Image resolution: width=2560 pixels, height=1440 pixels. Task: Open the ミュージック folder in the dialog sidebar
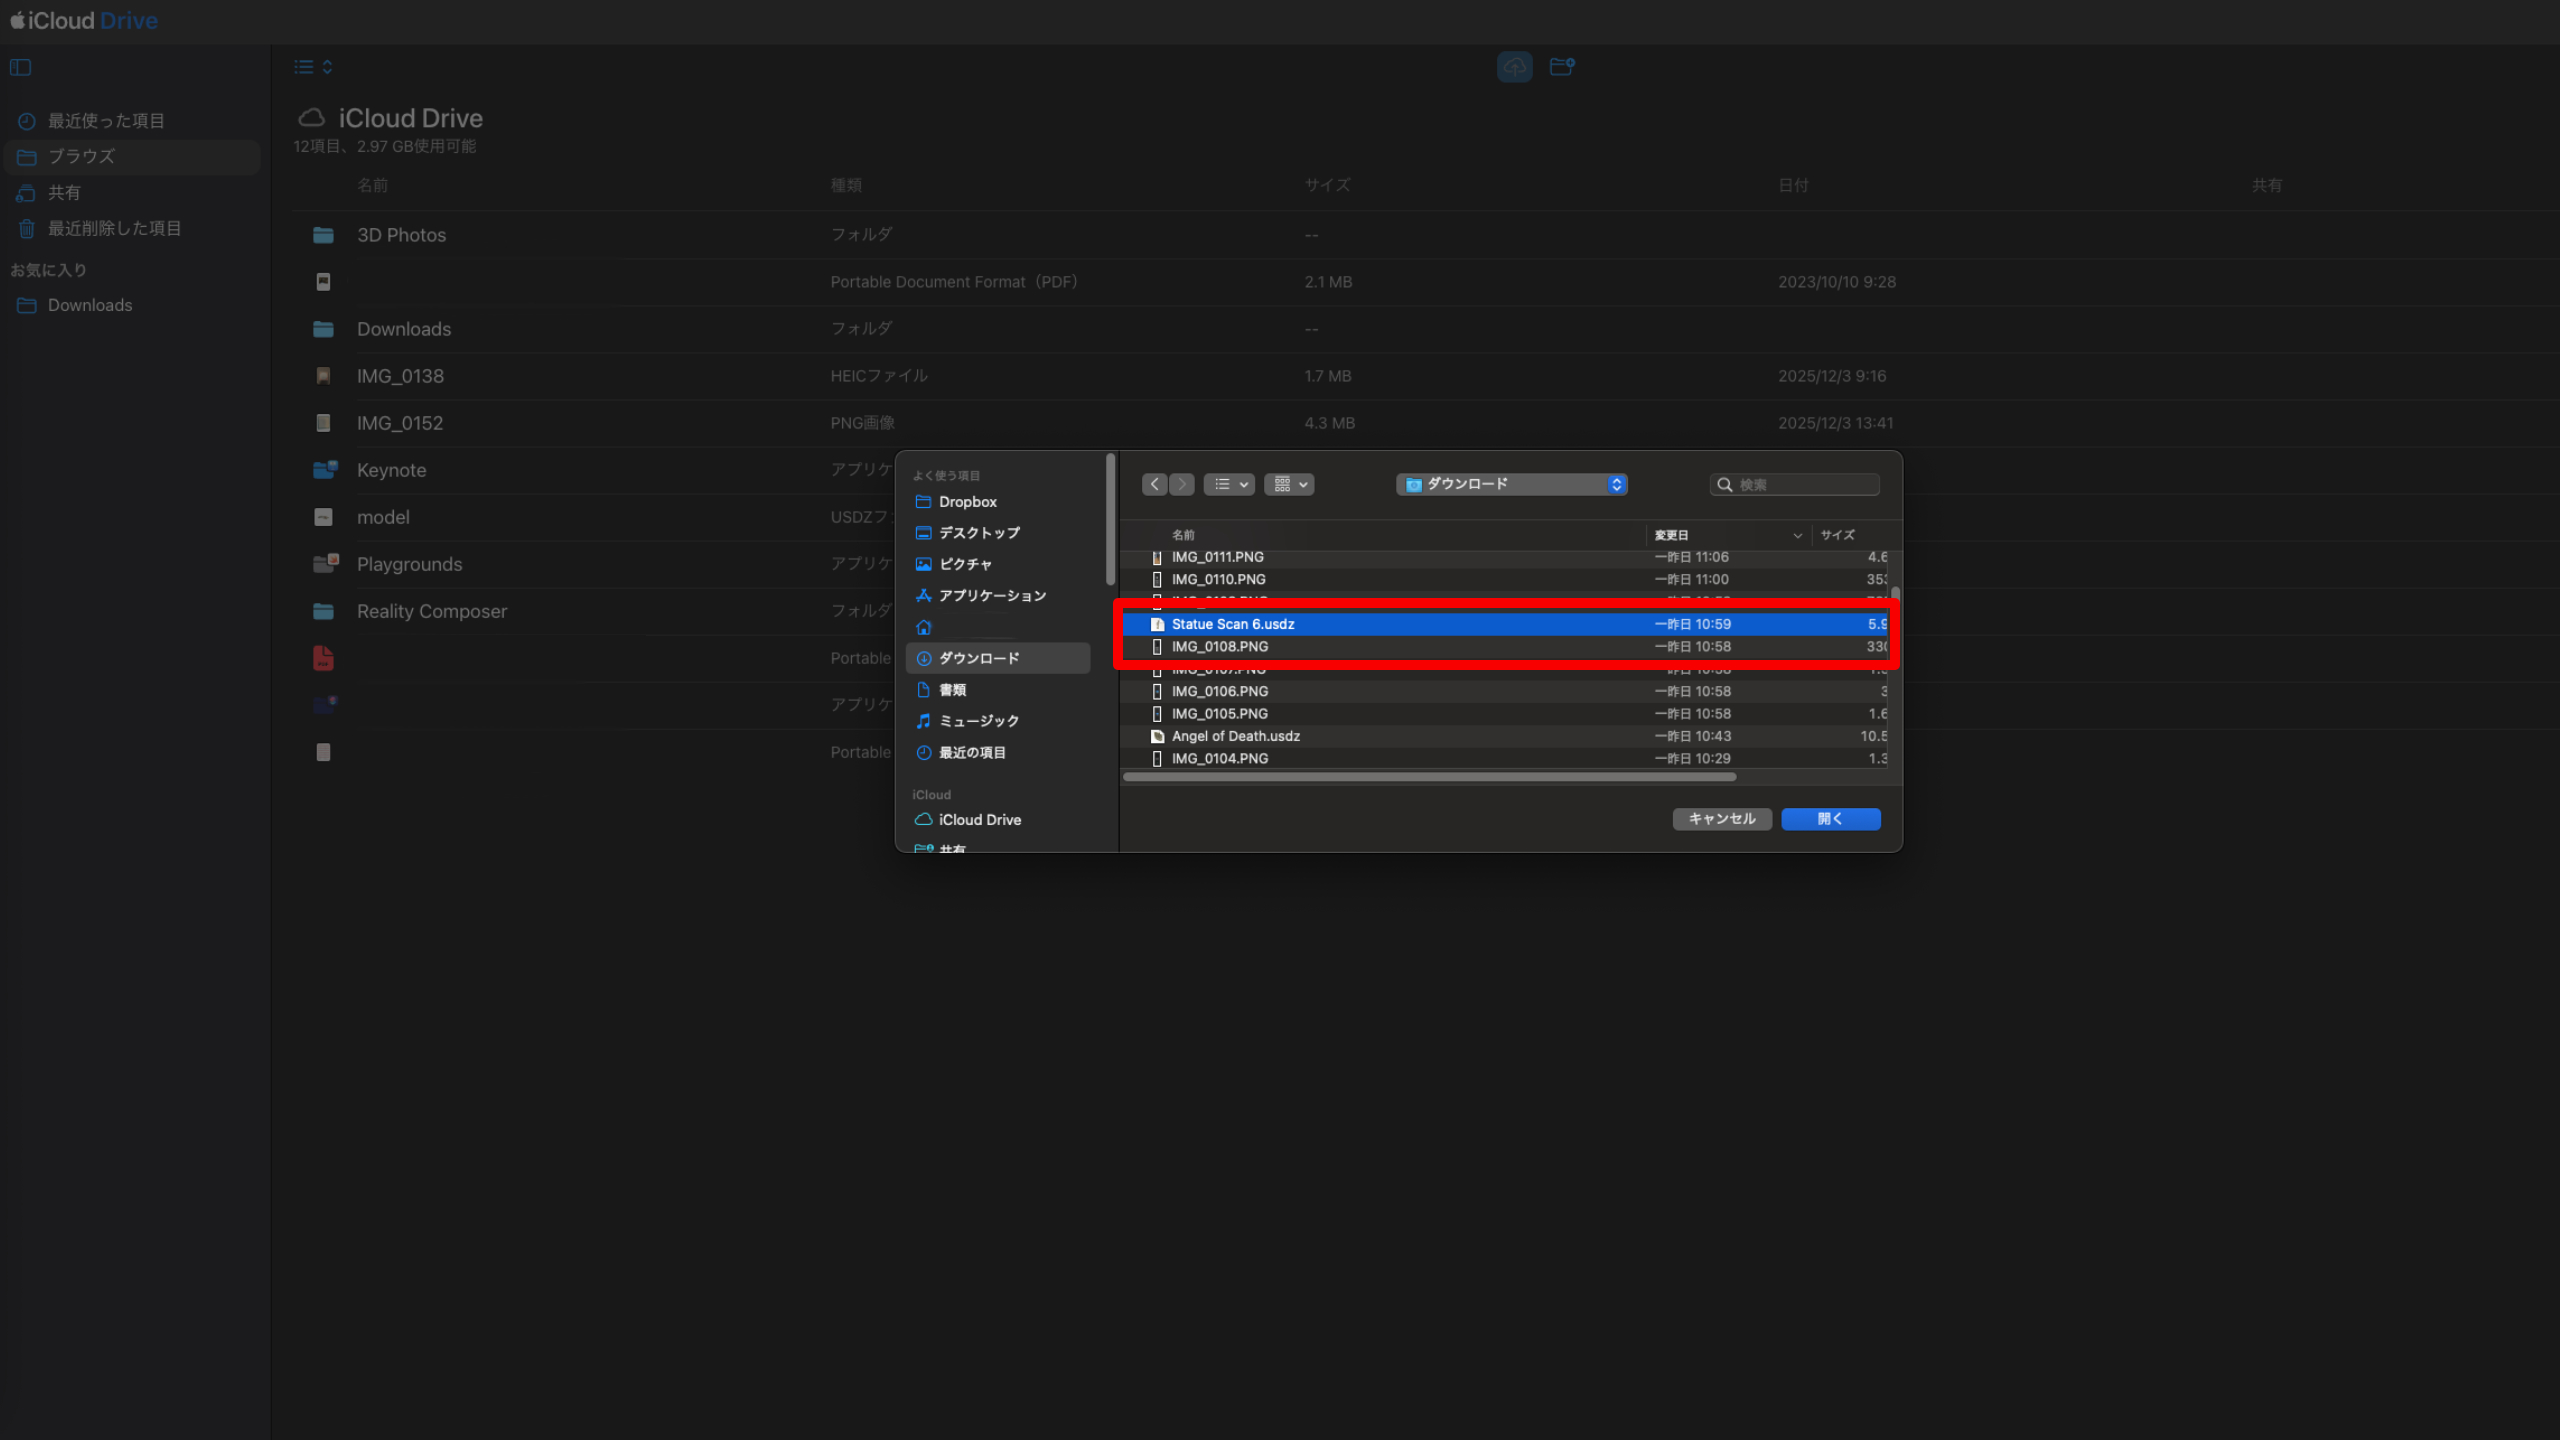(978, 720)
